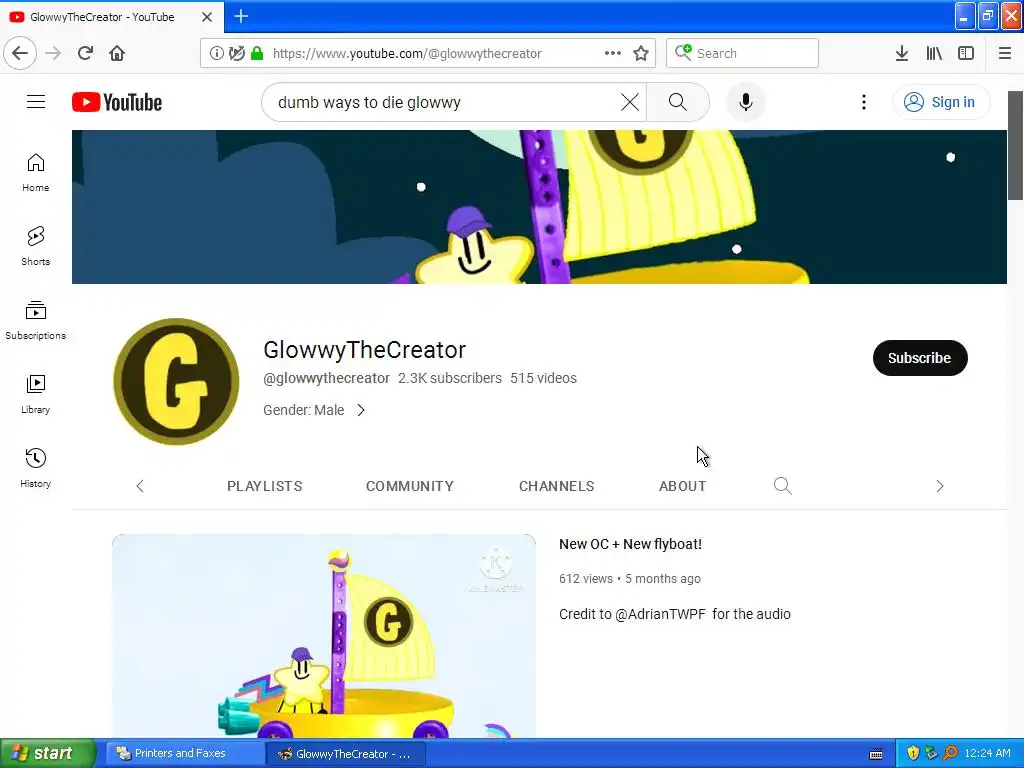Screen dimensions: 1024x768
Task: Open History in YouTube sidebar
Action: (36, 468)
